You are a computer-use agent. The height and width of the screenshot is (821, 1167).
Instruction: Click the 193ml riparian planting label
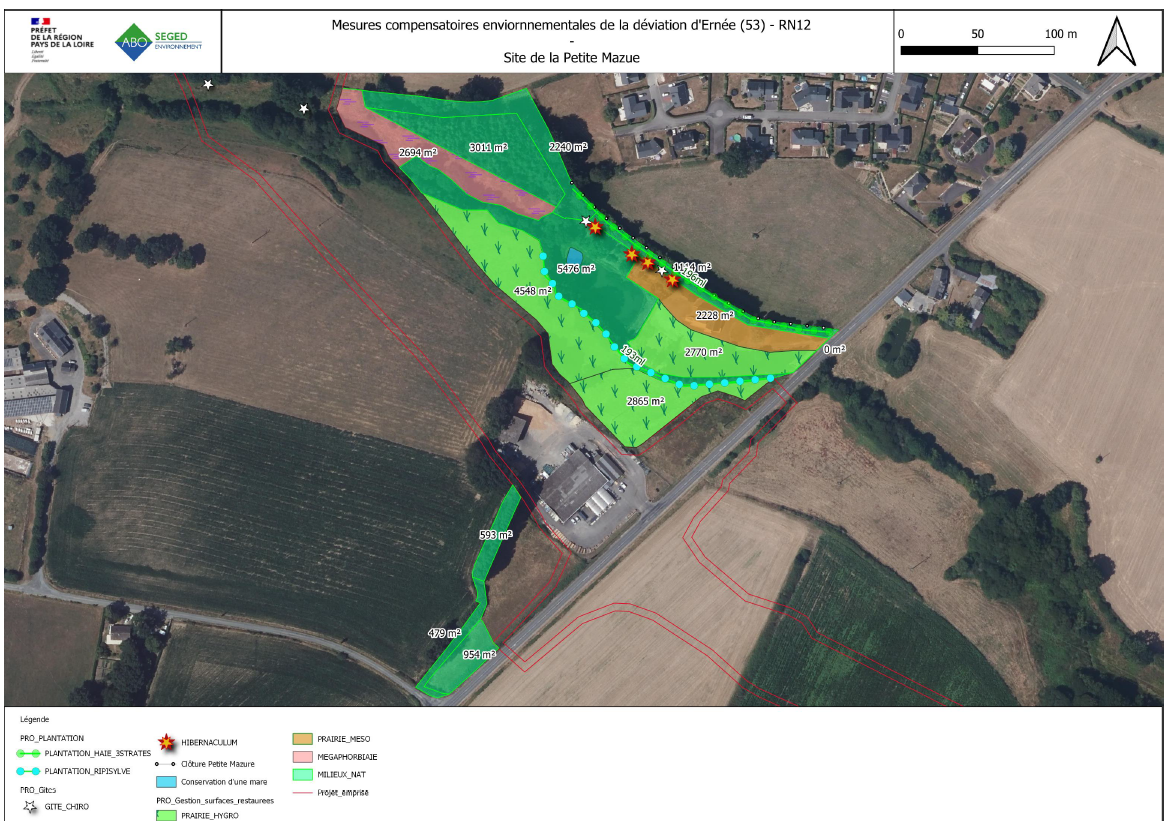click(632, 354)
